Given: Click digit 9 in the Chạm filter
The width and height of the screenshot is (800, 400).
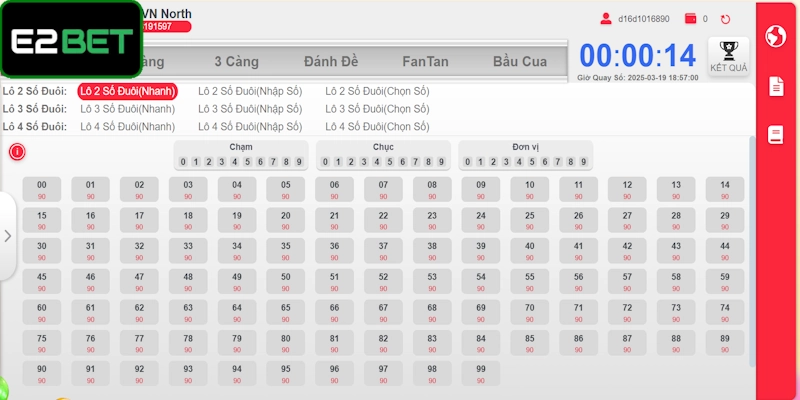Looking at the screenshot, I should [299, 162].
